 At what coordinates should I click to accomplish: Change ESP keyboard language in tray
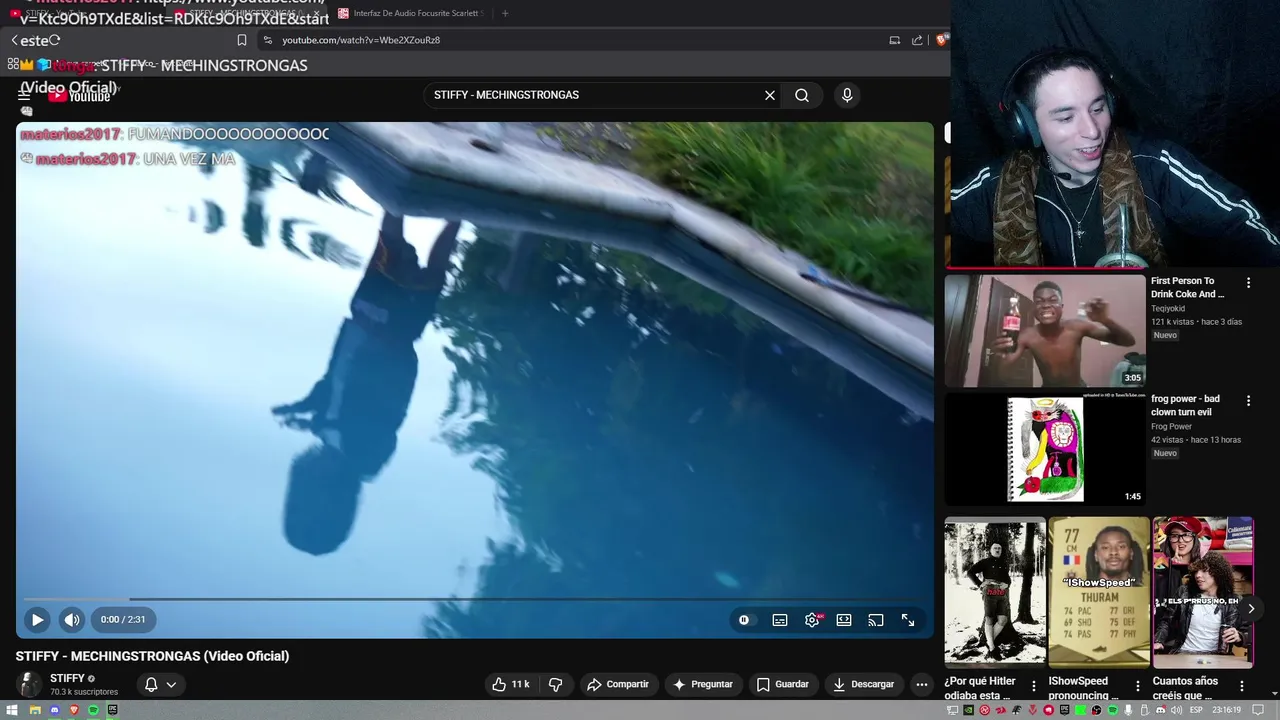(x=1196, y=710)
